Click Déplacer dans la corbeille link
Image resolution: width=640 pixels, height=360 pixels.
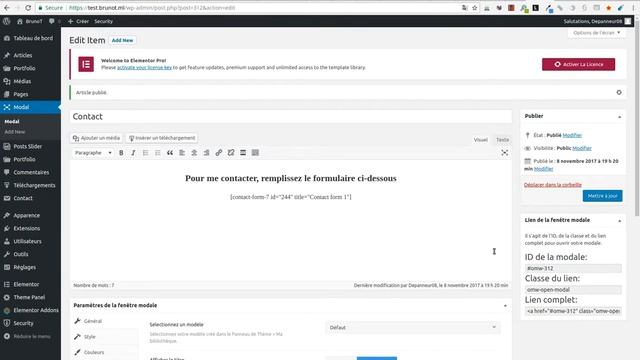click(x=553, y=184)
